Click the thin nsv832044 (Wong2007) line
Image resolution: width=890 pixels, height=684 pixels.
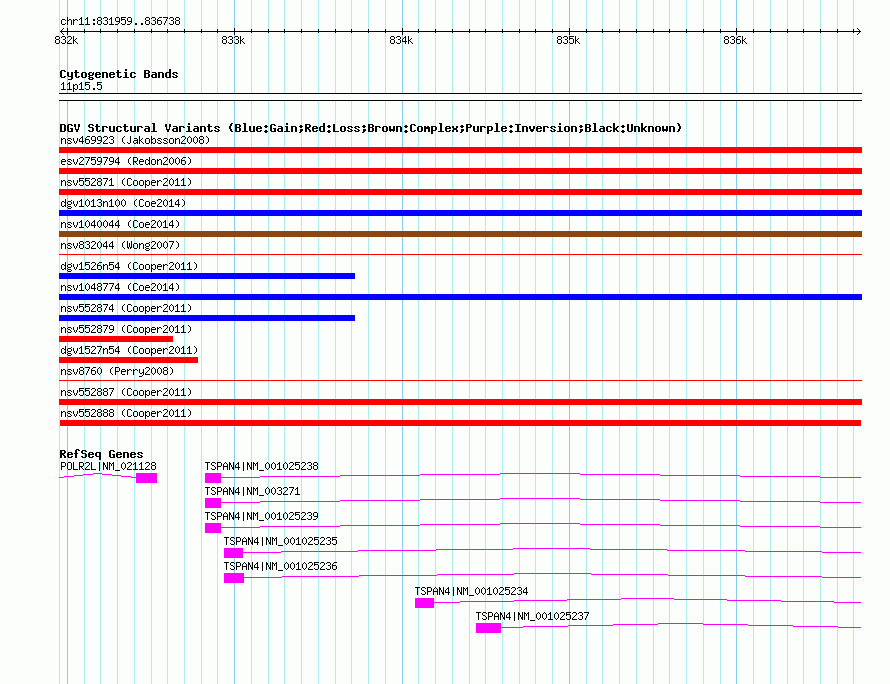pyautogui.click(x=460, y=254)
